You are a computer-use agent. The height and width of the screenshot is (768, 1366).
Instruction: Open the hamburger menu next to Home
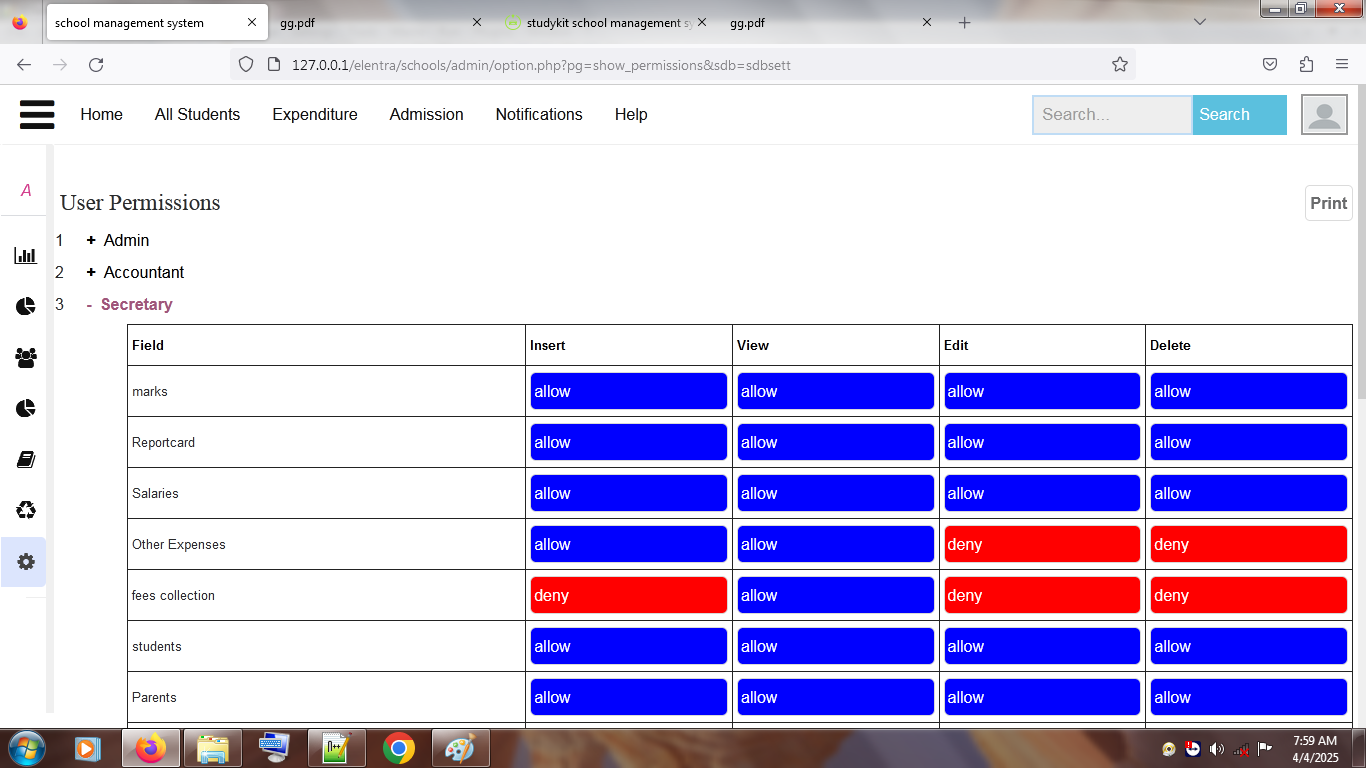coord(37,114)
